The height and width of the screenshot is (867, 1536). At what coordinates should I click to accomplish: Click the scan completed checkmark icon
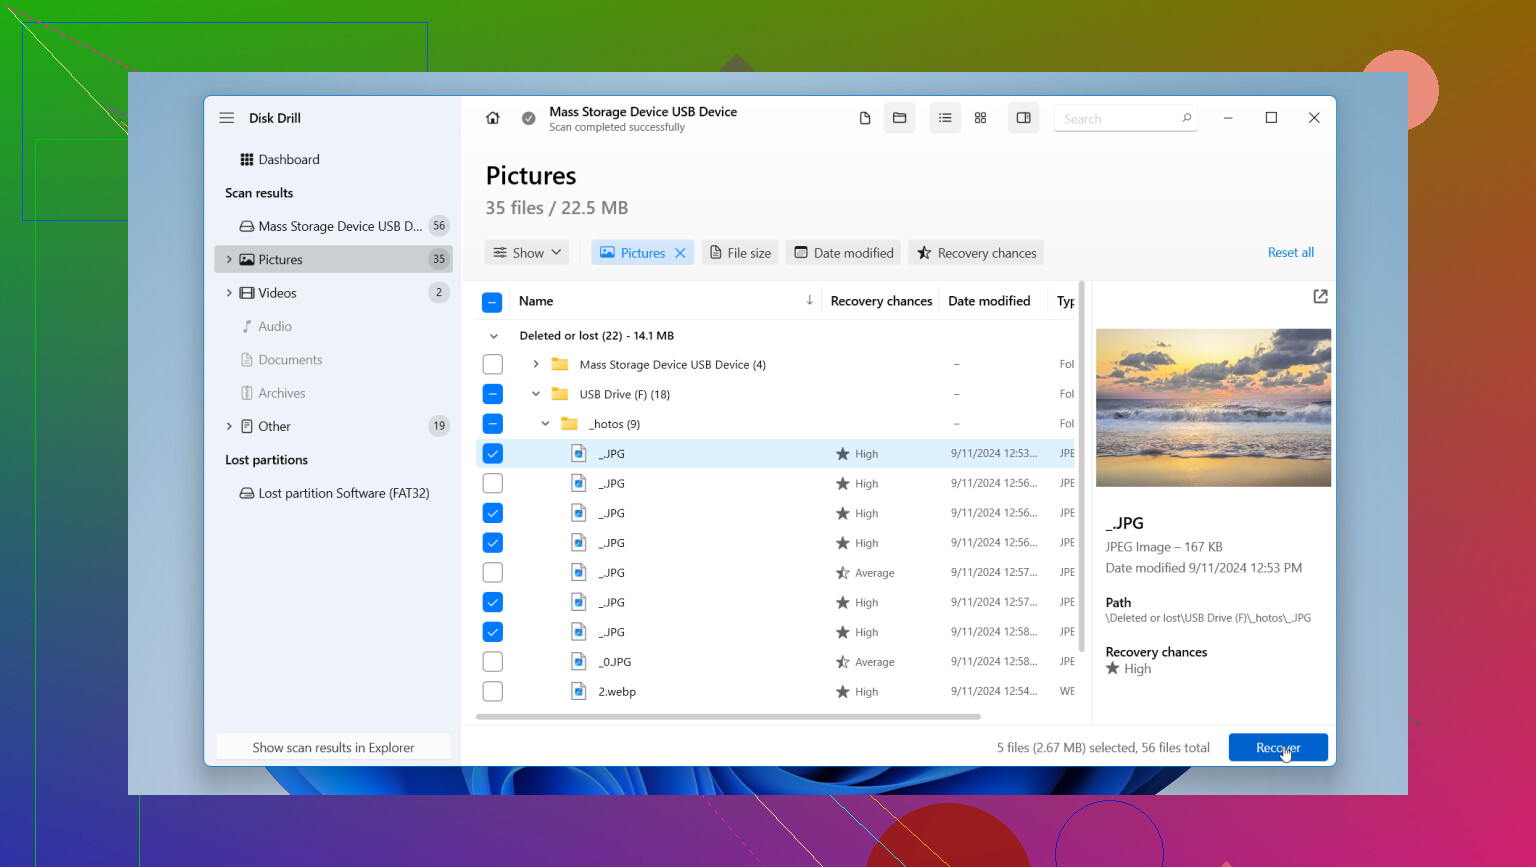point(528,118)
